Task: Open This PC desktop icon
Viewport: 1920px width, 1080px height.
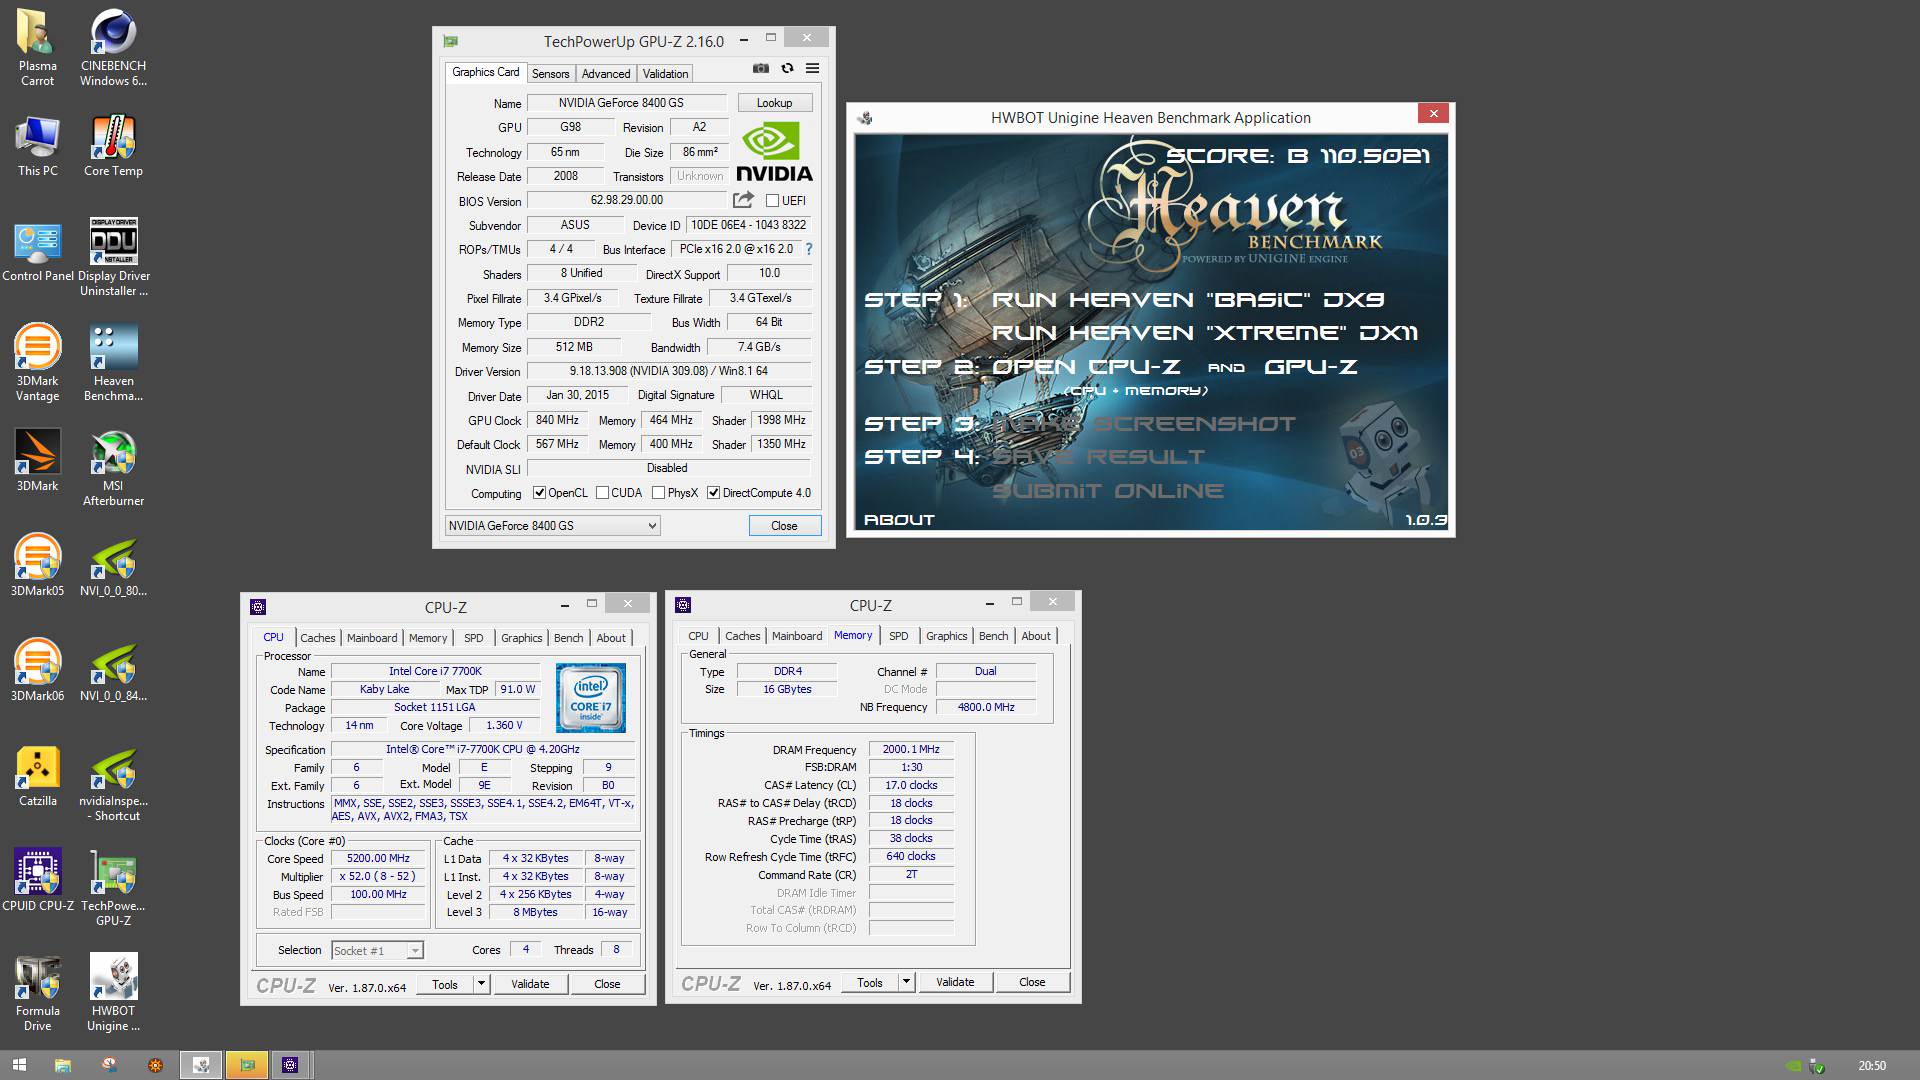Action: click(37, 146)
